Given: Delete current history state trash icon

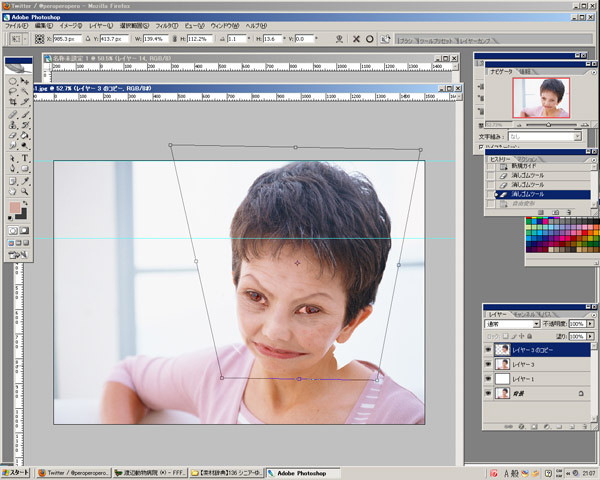Looking at the screenshot, I should click(x=569, y=212).
